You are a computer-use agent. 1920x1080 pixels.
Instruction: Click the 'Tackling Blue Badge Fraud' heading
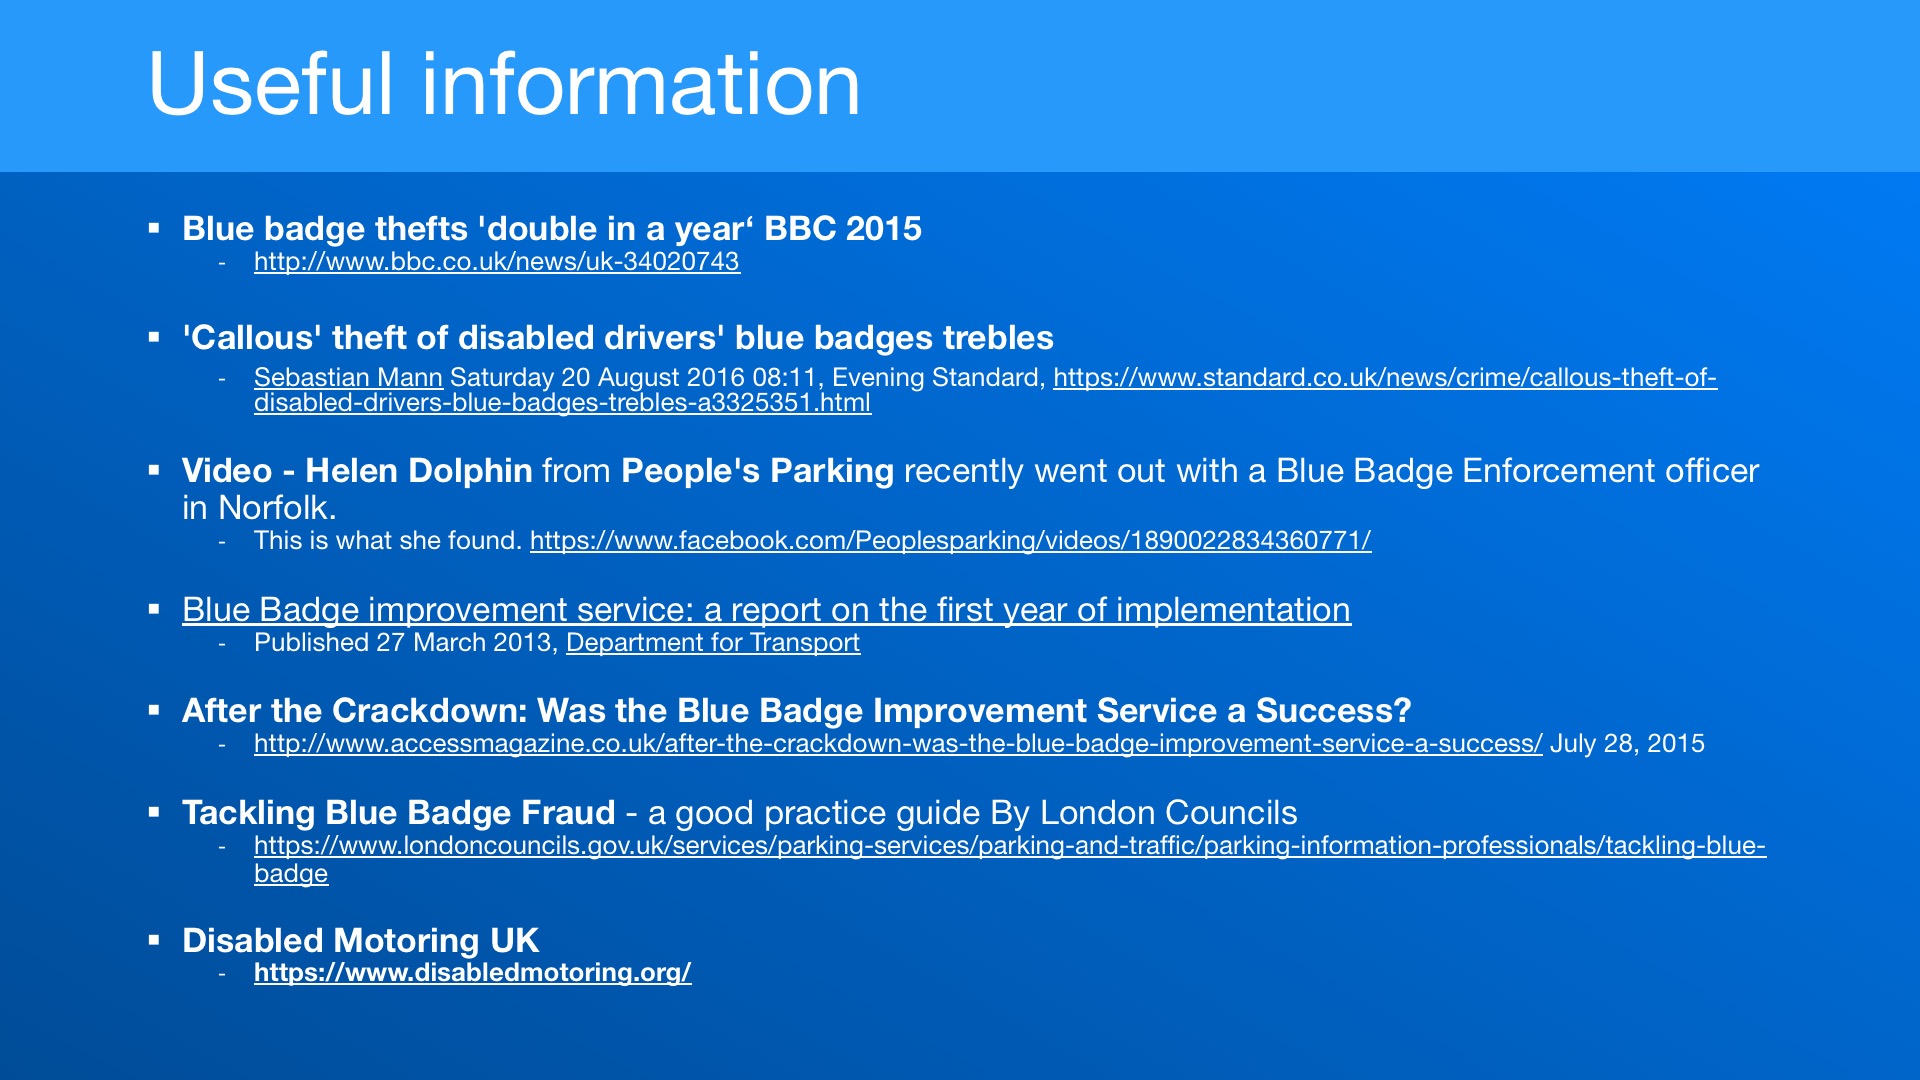coord(398,813)
